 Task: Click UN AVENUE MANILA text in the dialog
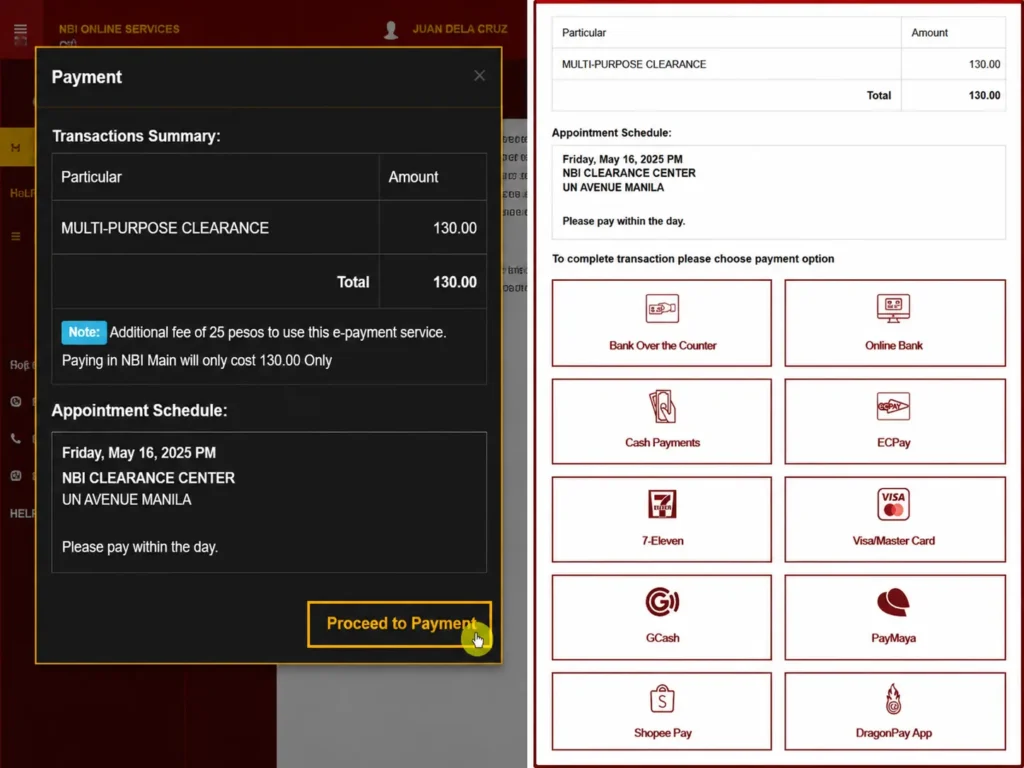tap(126, 500)
